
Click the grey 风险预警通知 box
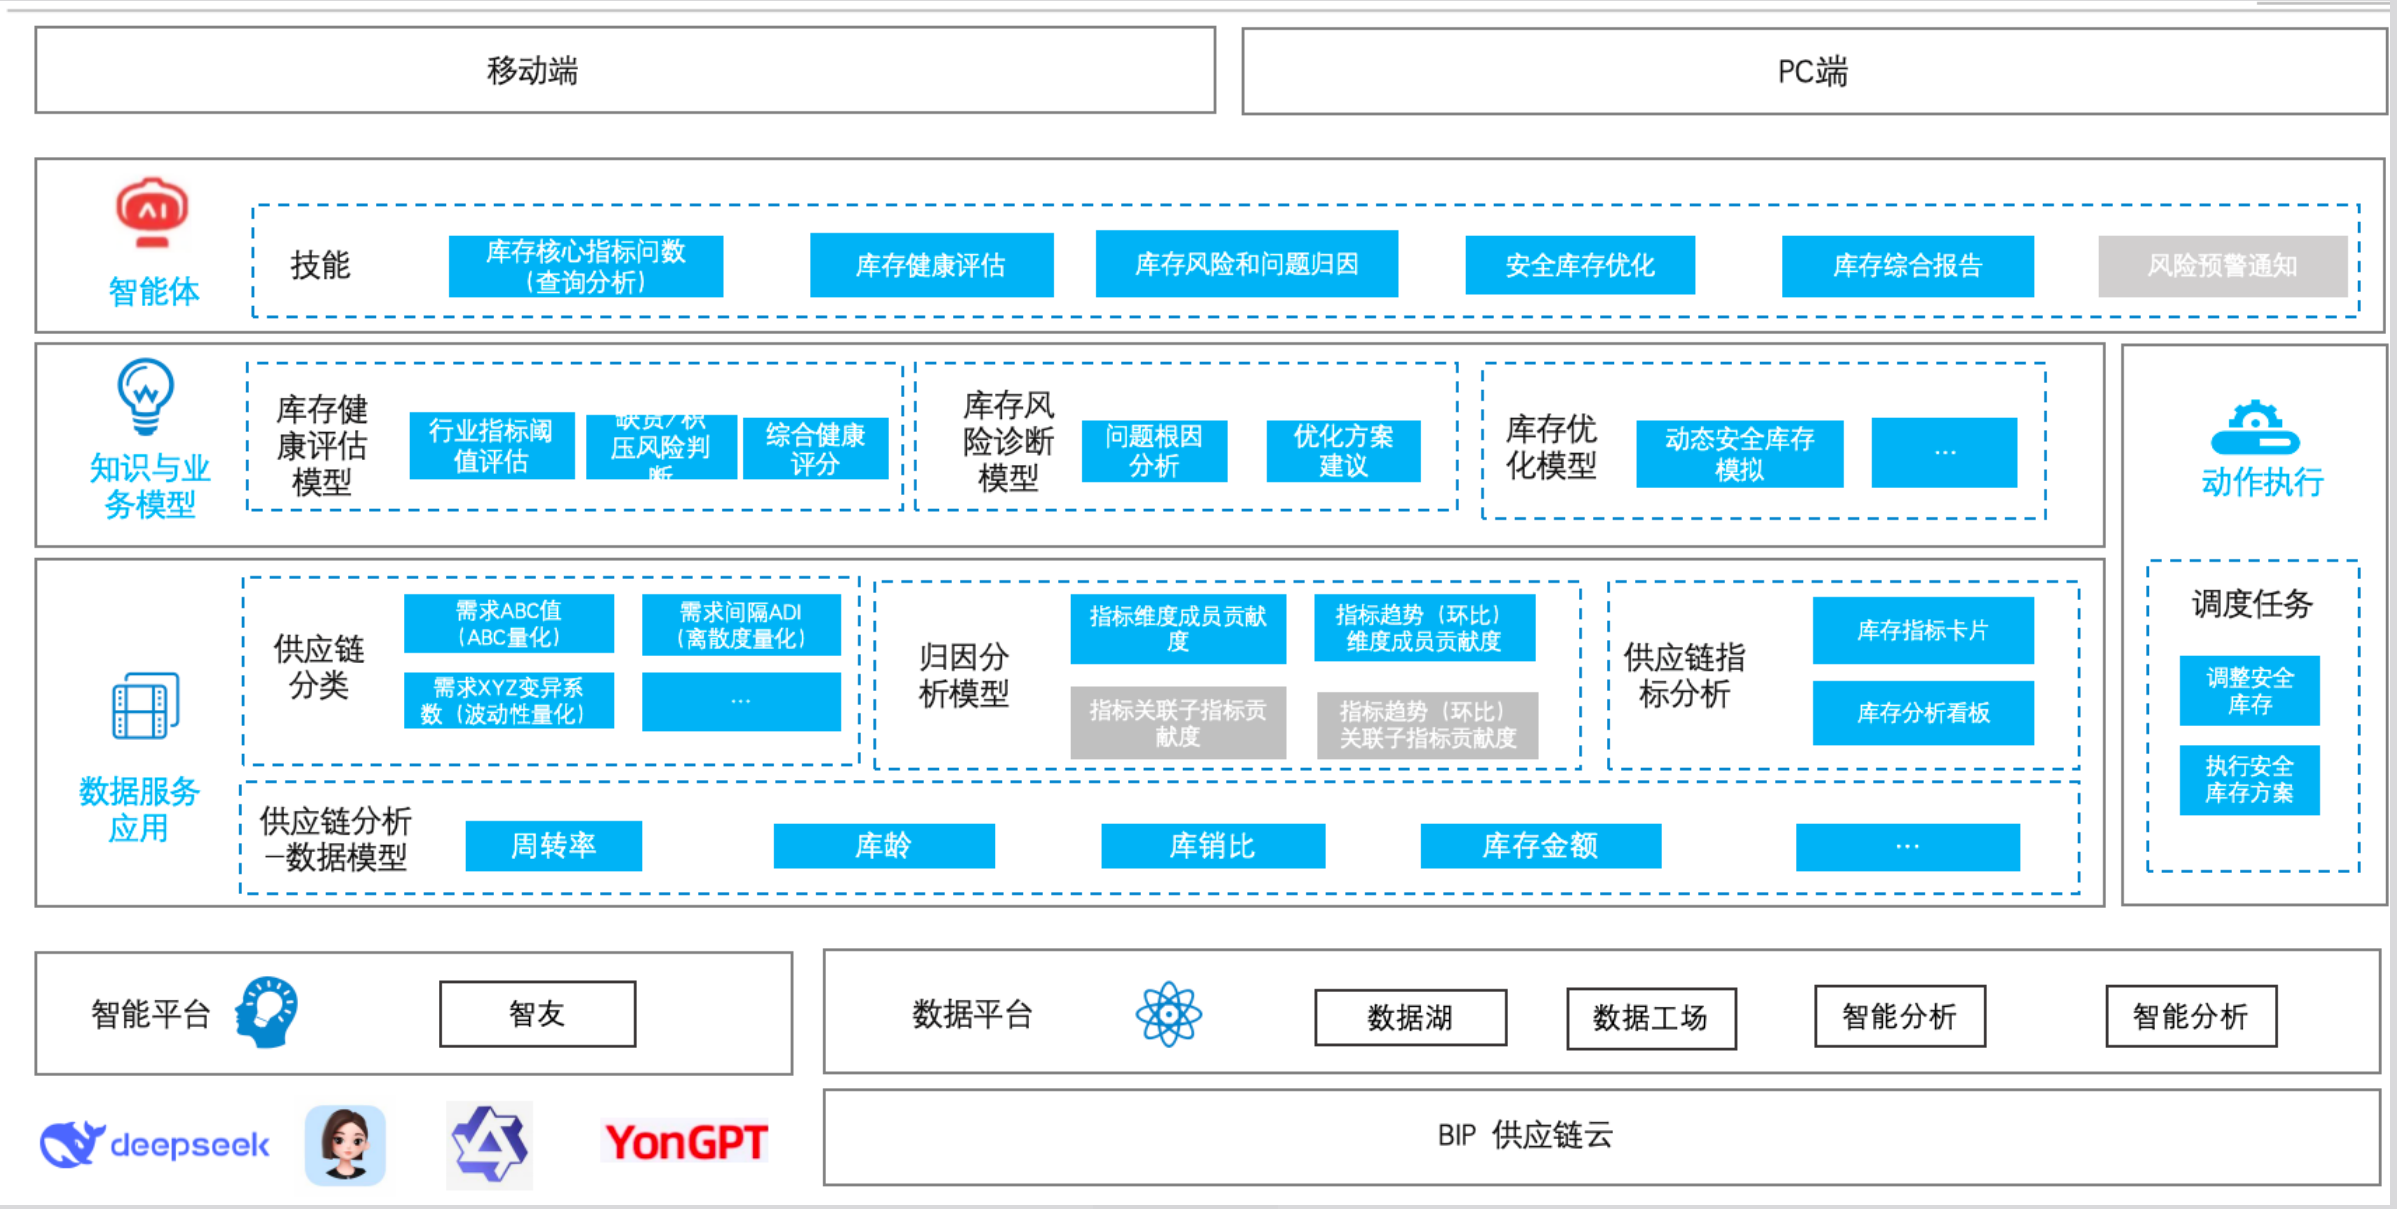click(2222, 266)
